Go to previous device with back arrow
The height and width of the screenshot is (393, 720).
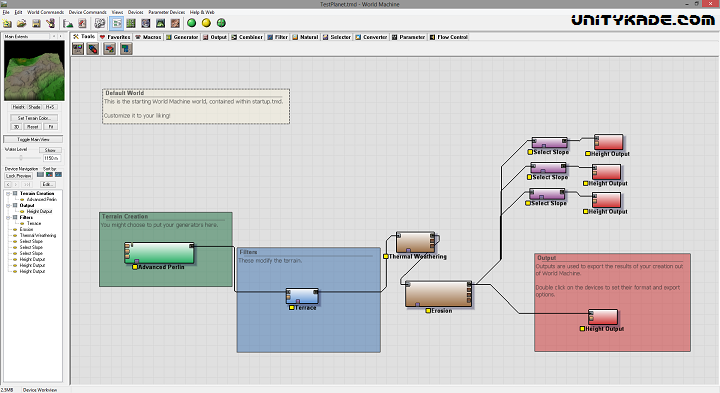[x=8, y=185]
